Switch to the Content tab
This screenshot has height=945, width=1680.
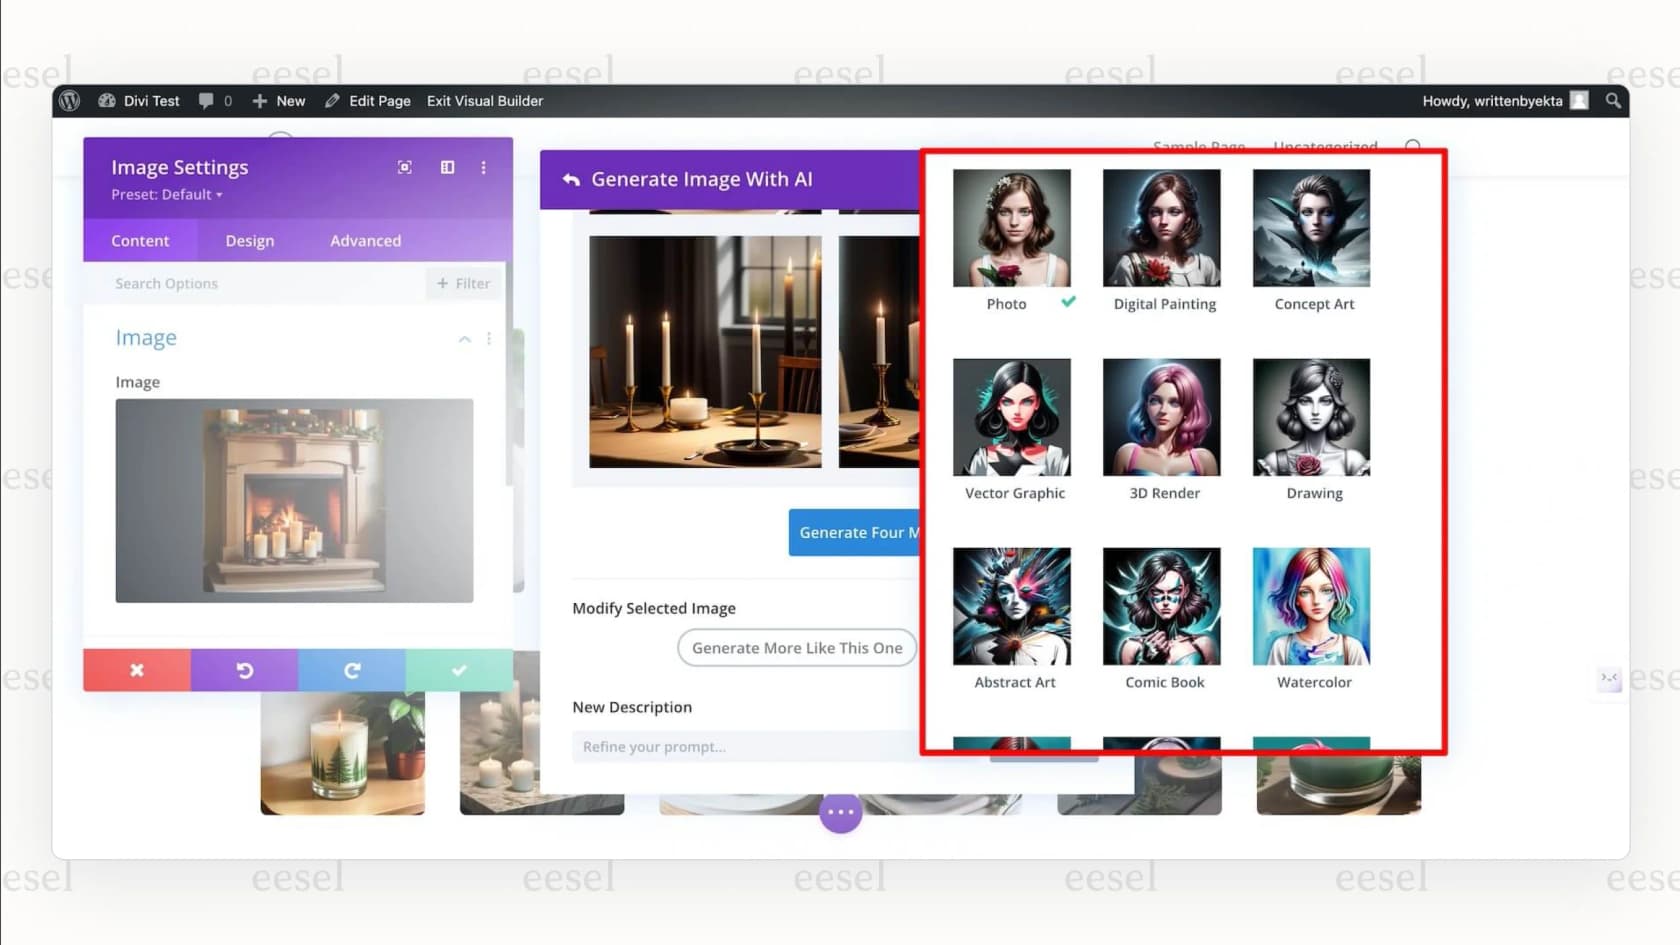[140, 241]
